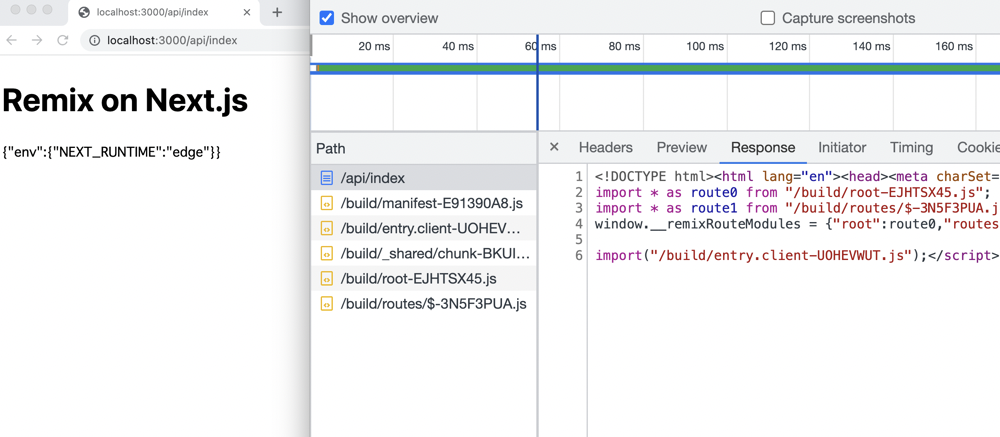This screenshot has width=1000, height=437.
Task: Close the request details pane
Action: point(554,147)
